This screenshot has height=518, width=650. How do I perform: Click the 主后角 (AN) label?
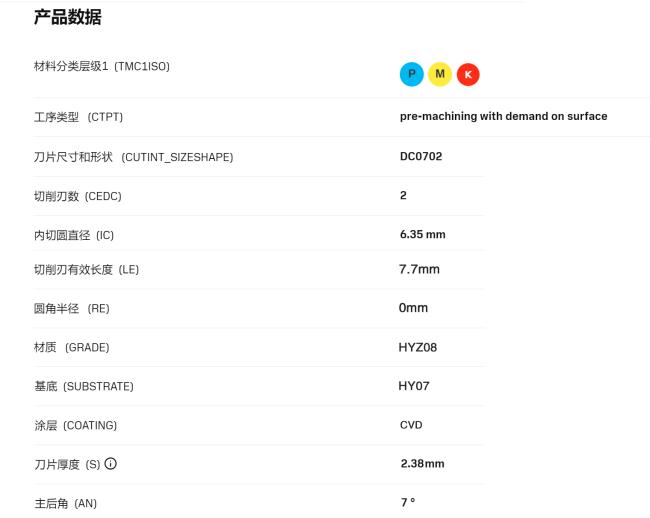[x=65, y=503]
